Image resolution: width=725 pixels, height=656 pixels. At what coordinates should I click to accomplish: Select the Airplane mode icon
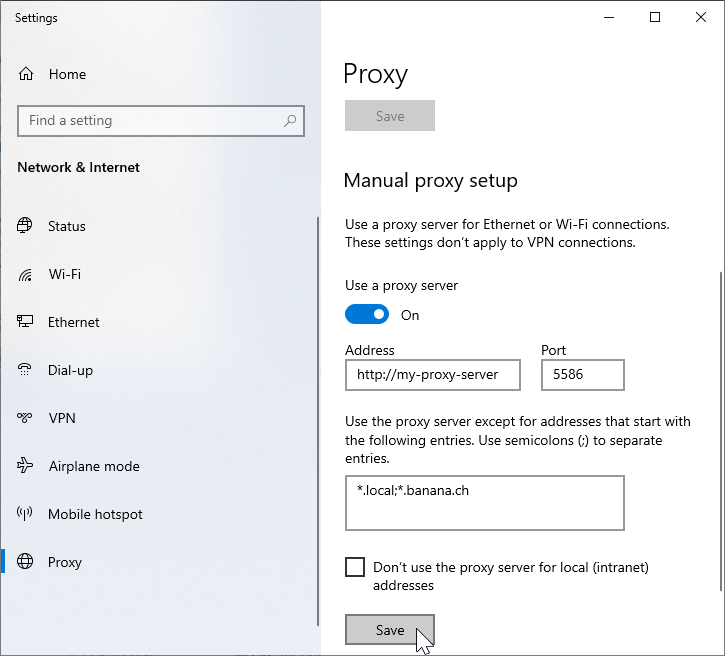(x=26, y=466)
